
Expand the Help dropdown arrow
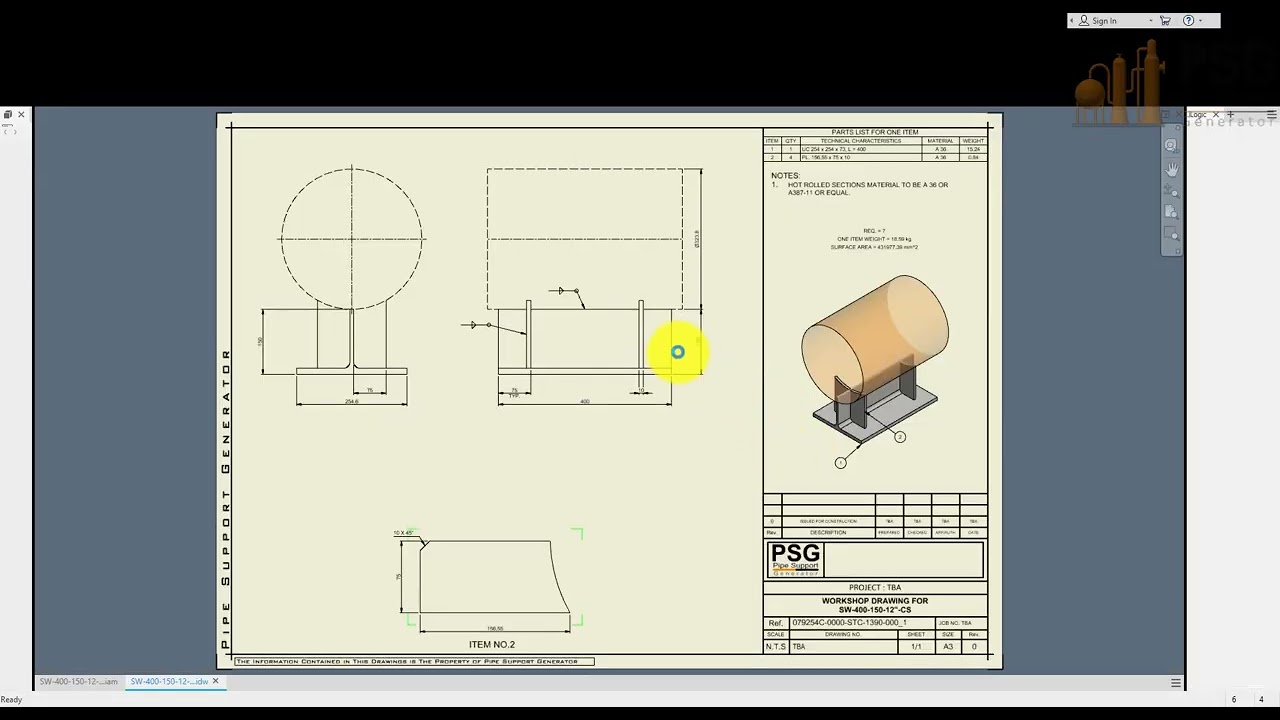(1201, 20)
